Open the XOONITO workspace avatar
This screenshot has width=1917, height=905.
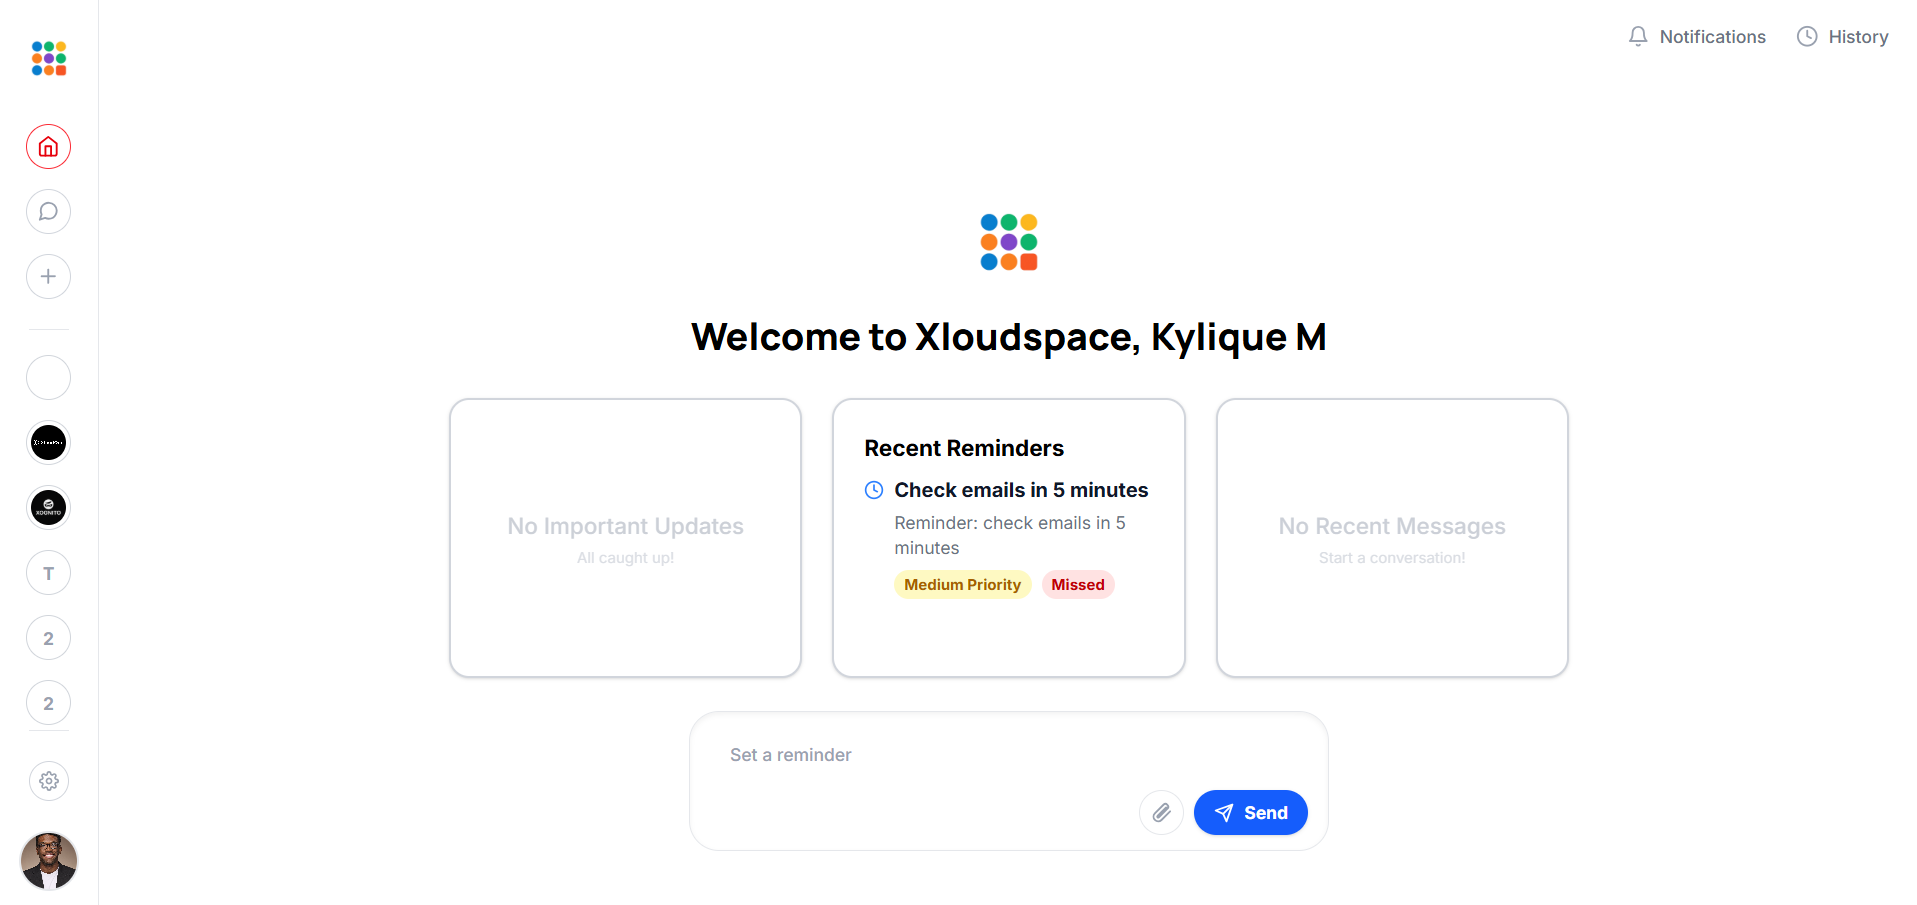[48, 508]
